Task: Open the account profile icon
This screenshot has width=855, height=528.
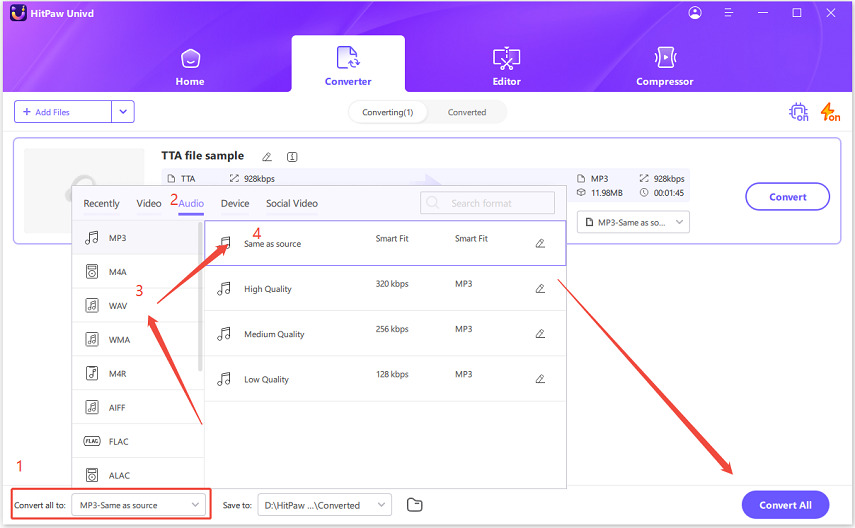Action: pos(695,13)
